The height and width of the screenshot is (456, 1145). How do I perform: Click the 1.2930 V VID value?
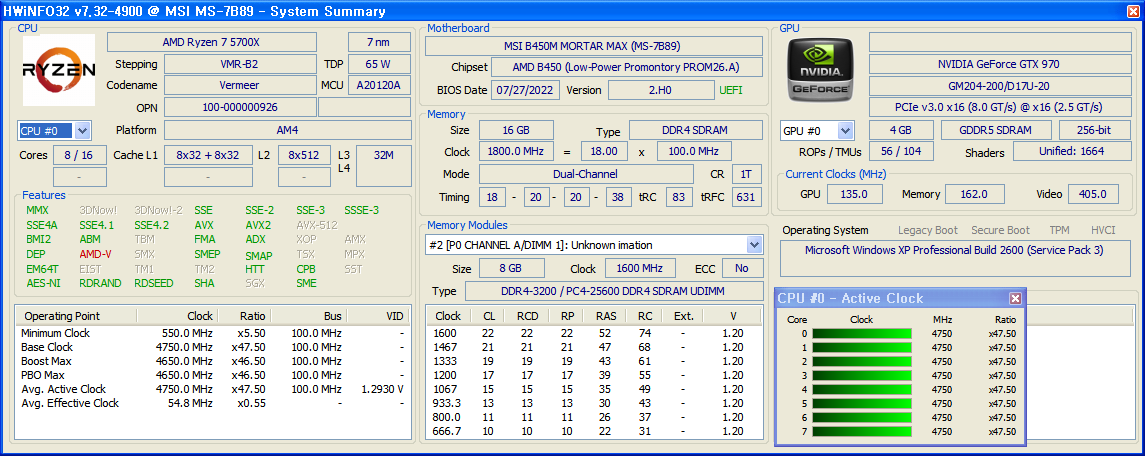(x=383, y=389)
